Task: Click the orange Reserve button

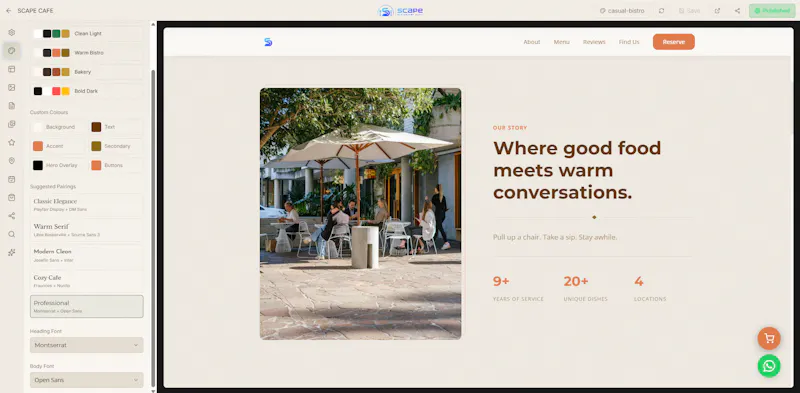Action: point(673,42)
